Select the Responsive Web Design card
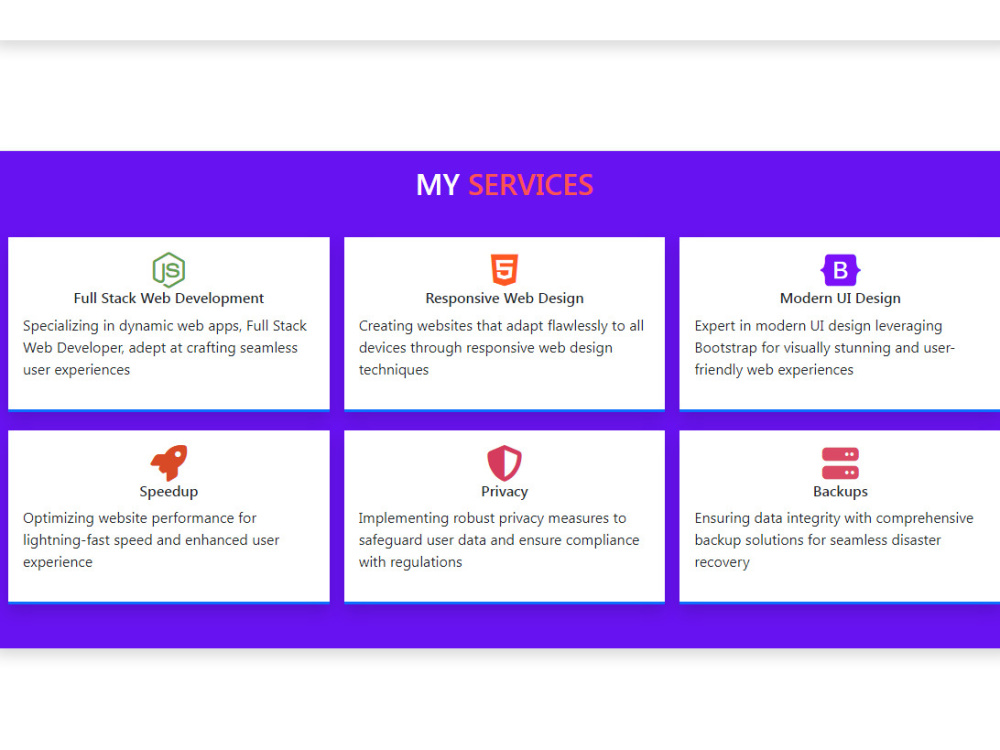 504,322
